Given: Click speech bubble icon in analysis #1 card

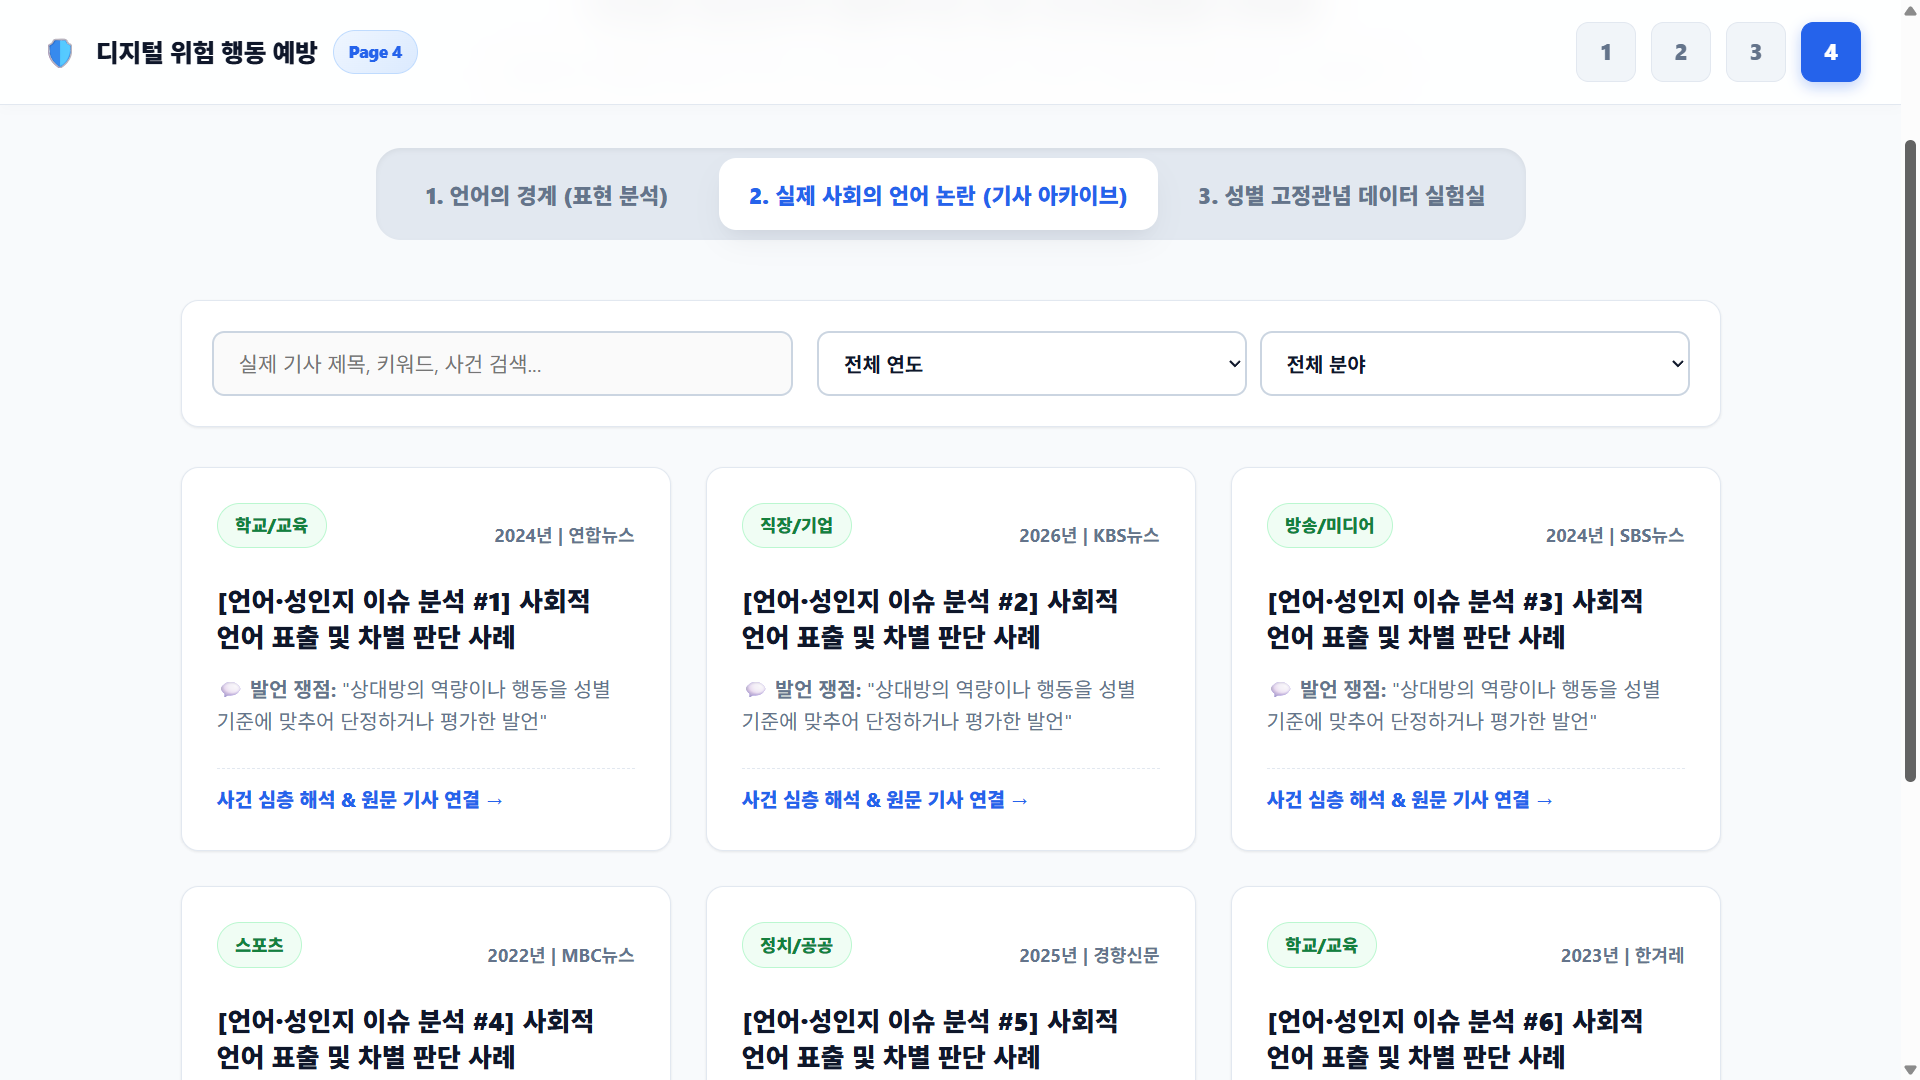Looking at the screenshot, I should (x=230, y=690).
